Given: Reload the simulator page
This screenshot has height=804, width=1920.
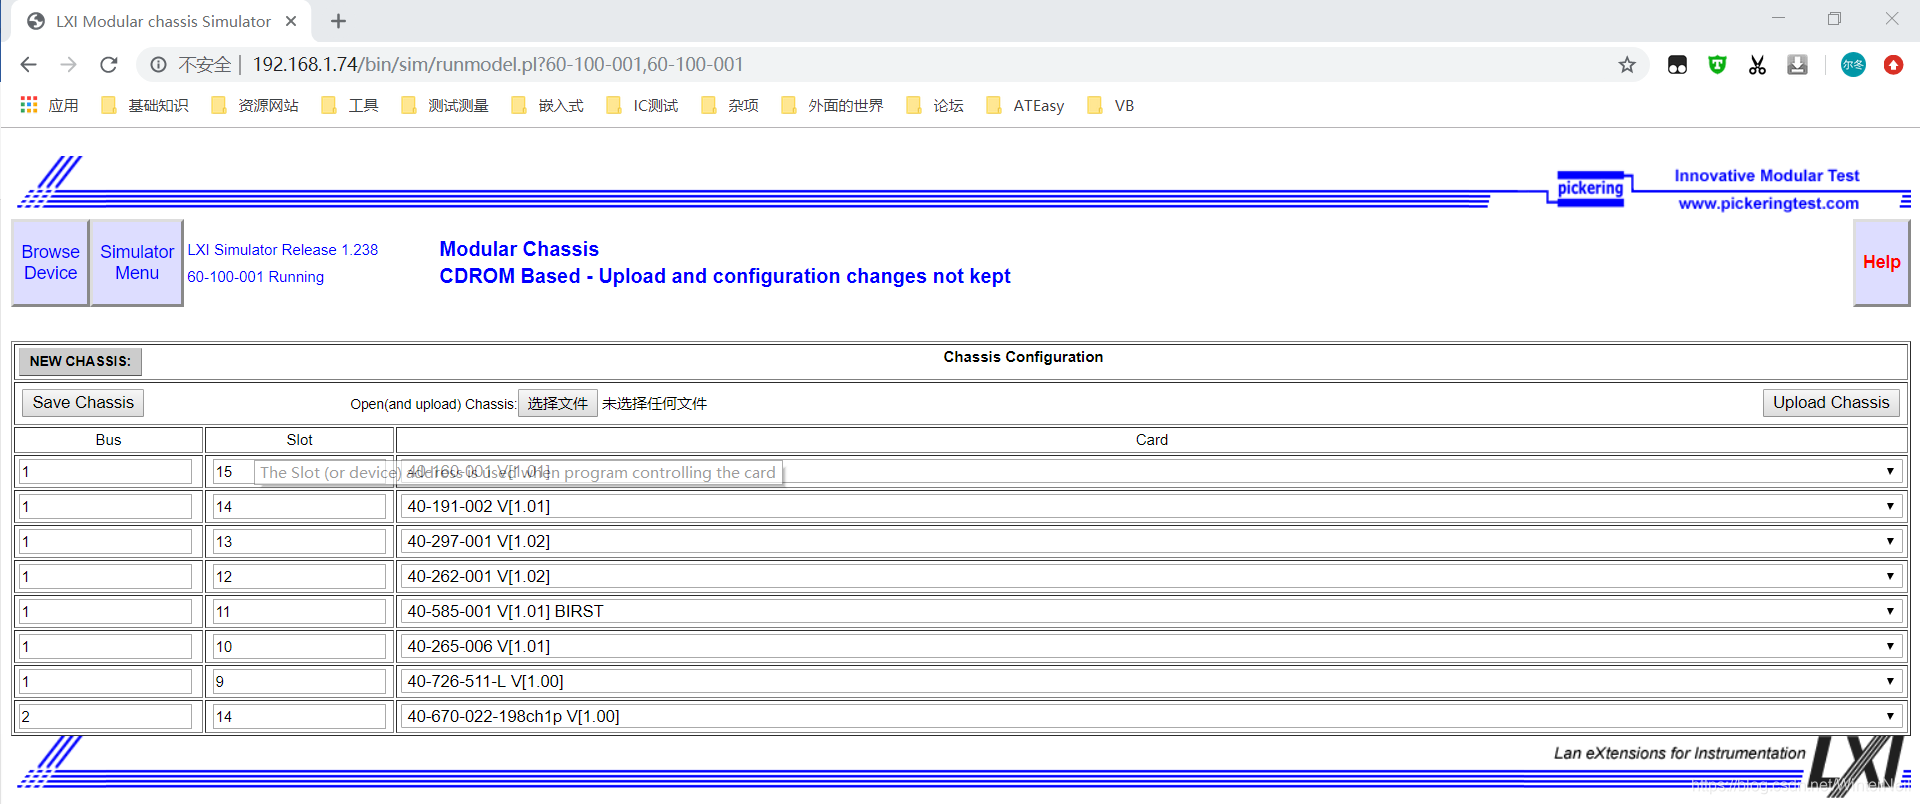Looking at the screenshot, I should 109,65.
